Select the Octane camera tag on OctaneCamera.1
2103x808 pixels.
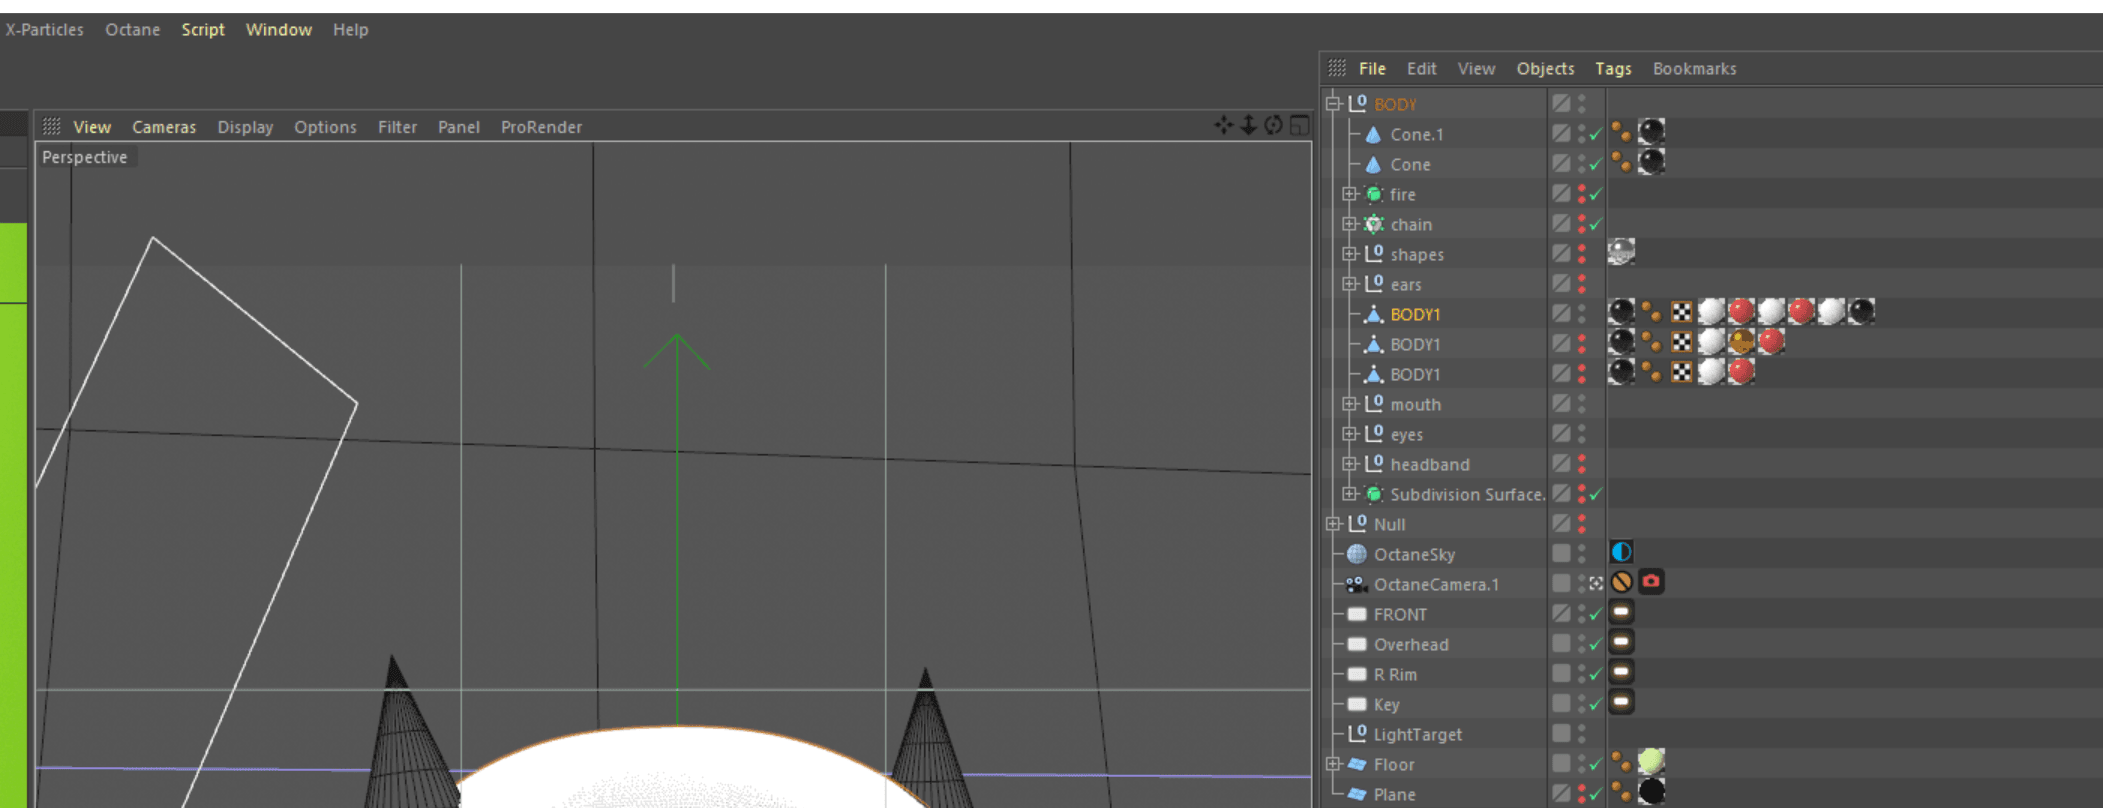1651,581
